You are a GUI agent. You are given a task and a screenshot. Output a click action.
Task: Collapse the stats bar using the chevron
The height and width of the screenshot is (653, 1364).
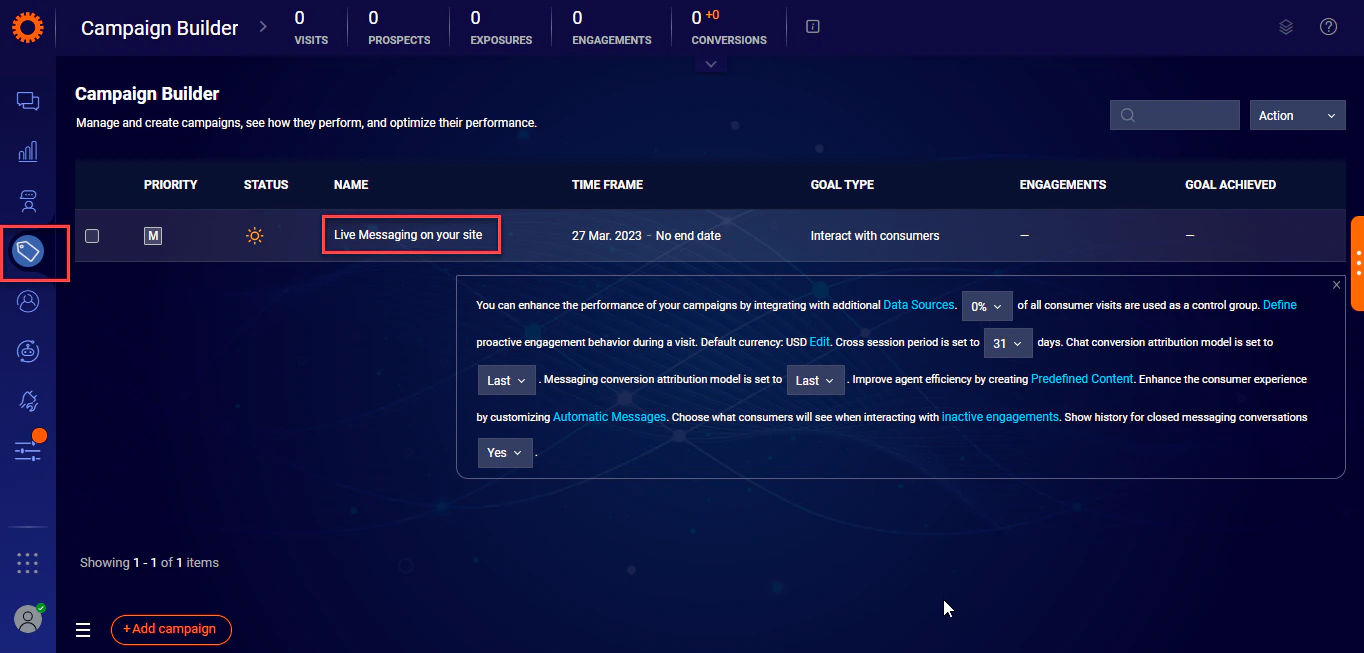(710, 62)
